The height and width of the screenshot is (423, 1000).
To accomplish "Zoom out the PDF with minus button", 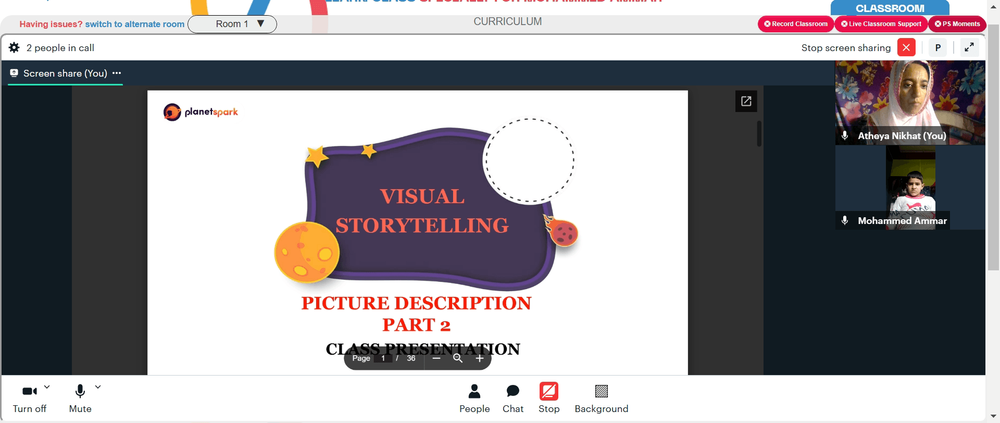I will pos(436,359).
